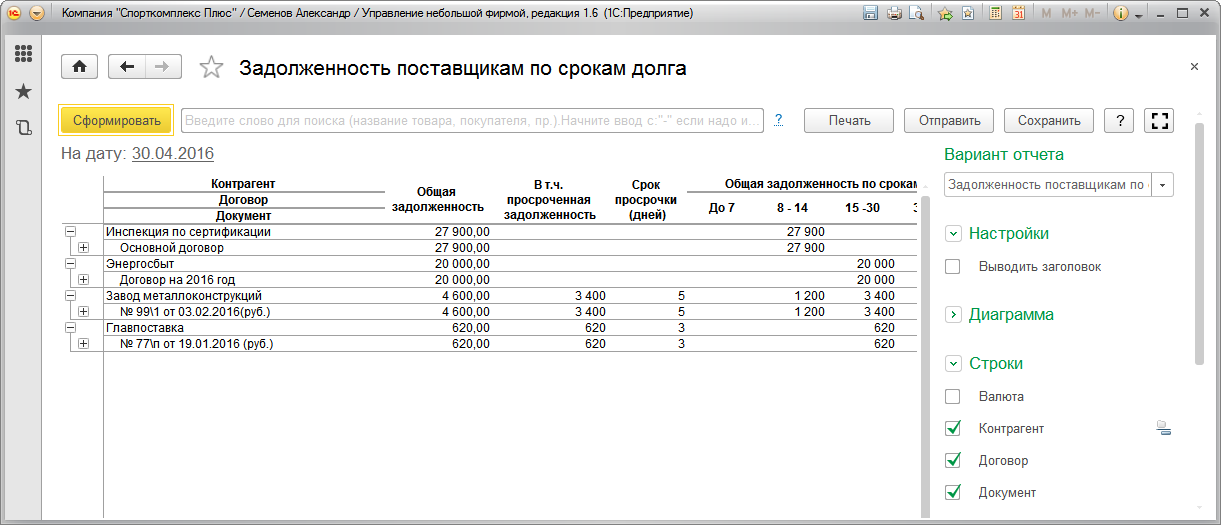
Task: Select the Энергосбыт cell
Action: pyautogui.click(x=245, y=264)
